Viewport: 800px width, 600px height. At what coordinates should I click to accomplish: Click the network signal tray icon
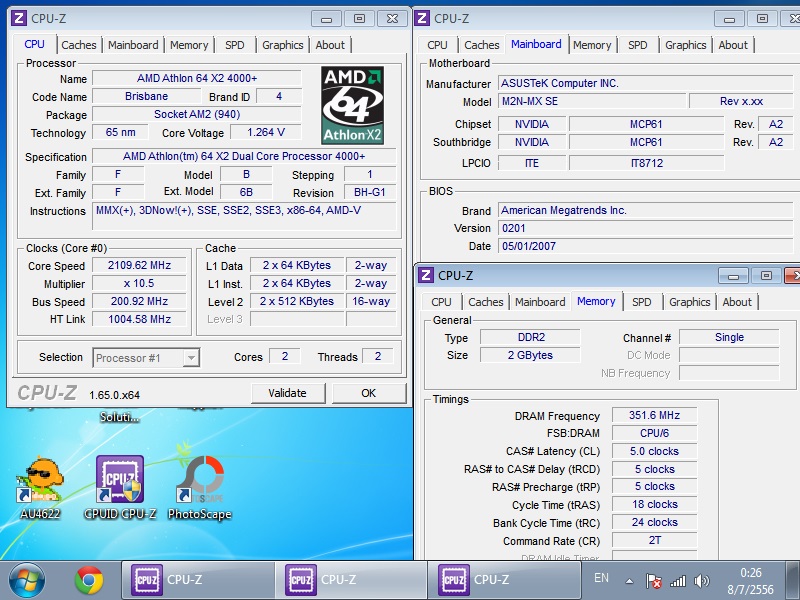coord(678,580)
